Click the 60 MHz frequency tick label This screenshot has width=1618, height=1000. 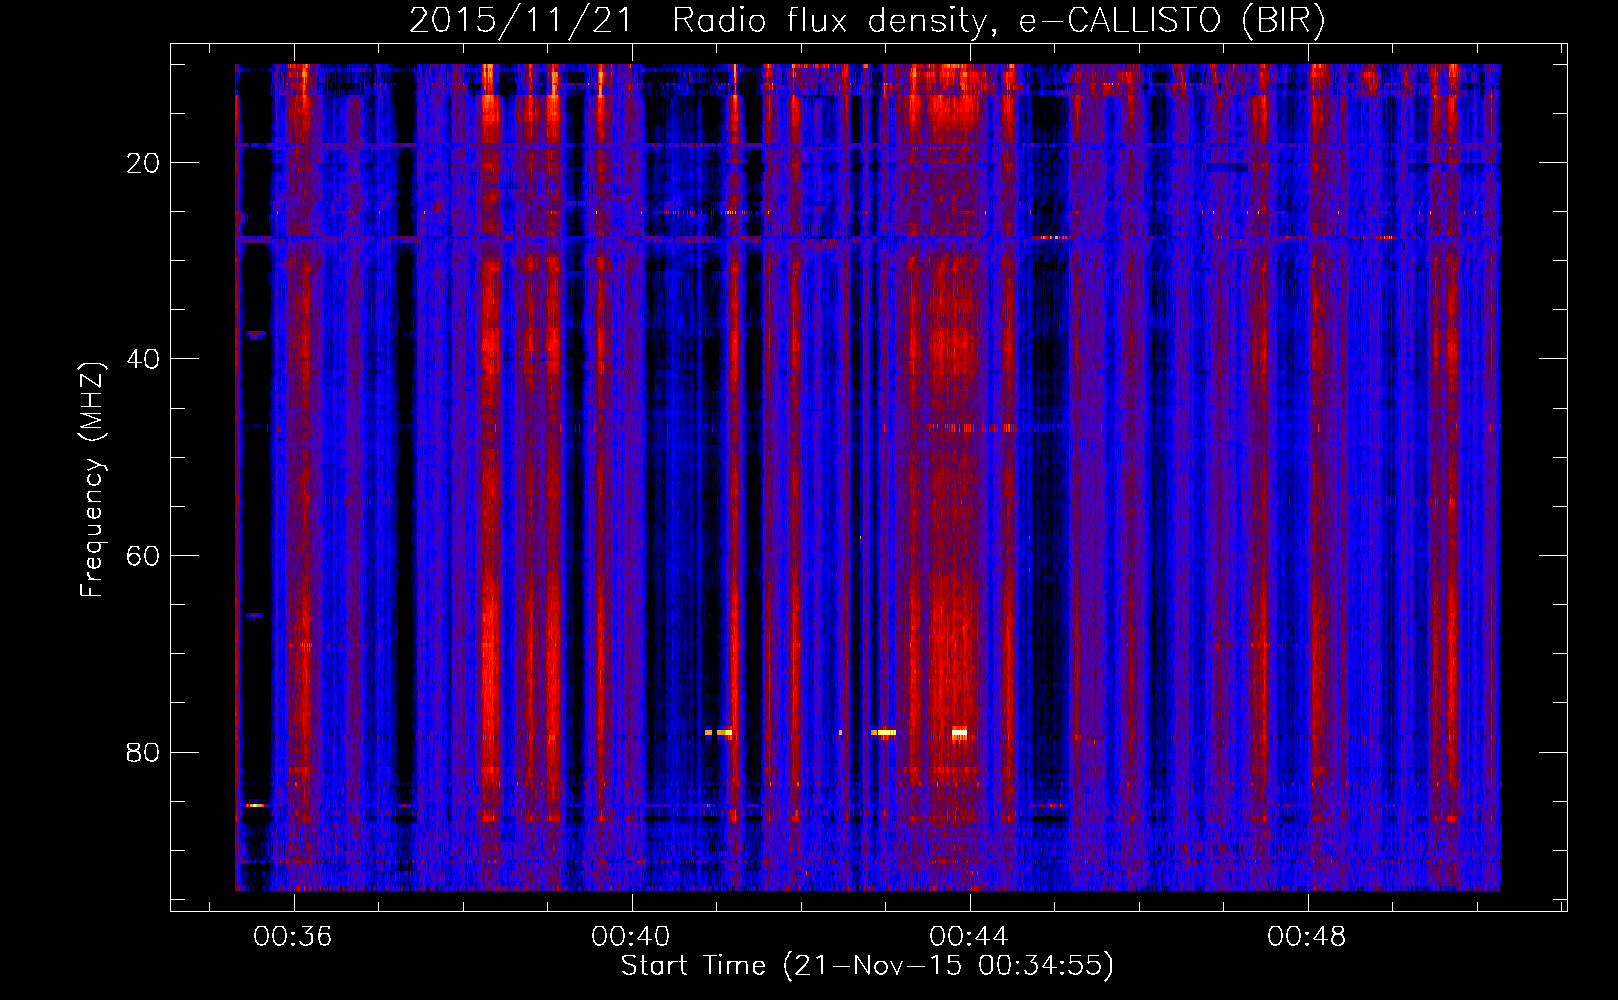143,556
